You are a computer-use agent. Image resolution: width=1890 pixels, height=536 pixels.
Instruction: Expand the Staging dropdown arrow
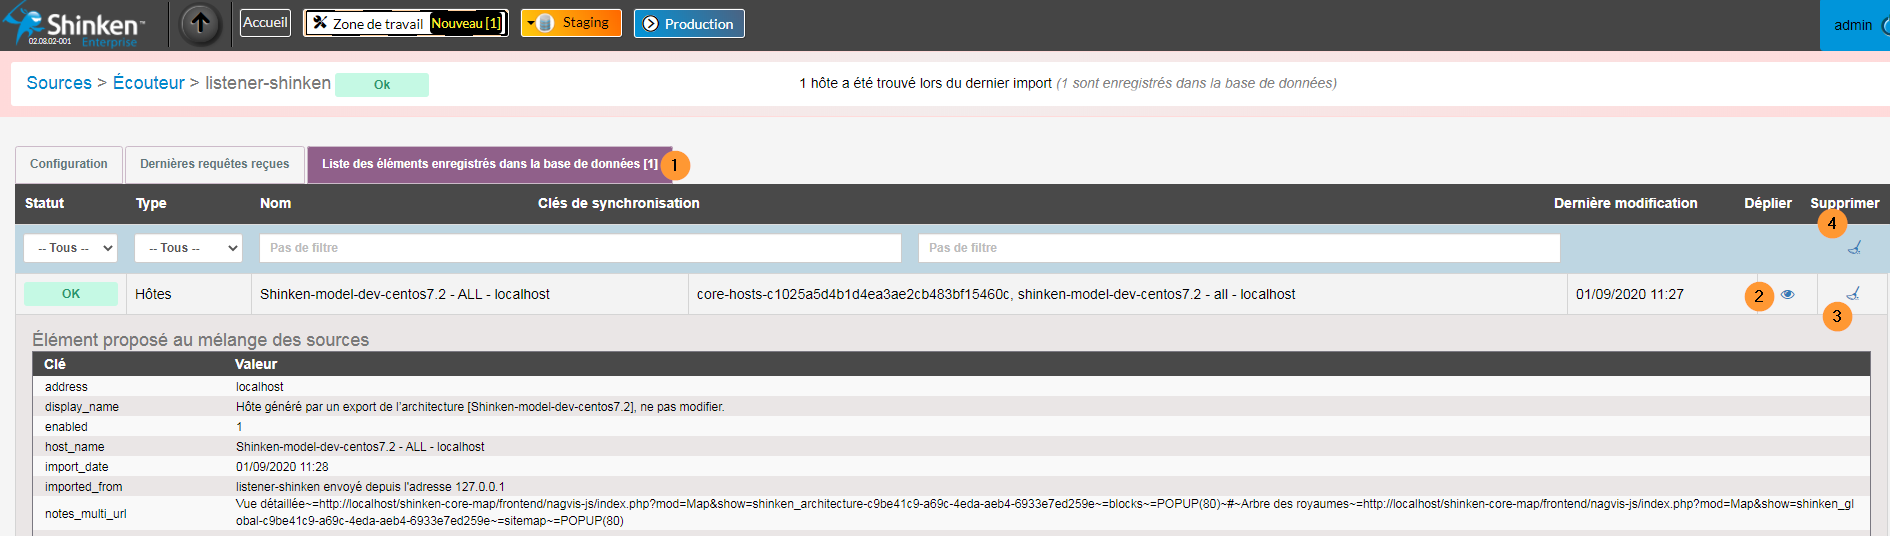click(530, 23)
